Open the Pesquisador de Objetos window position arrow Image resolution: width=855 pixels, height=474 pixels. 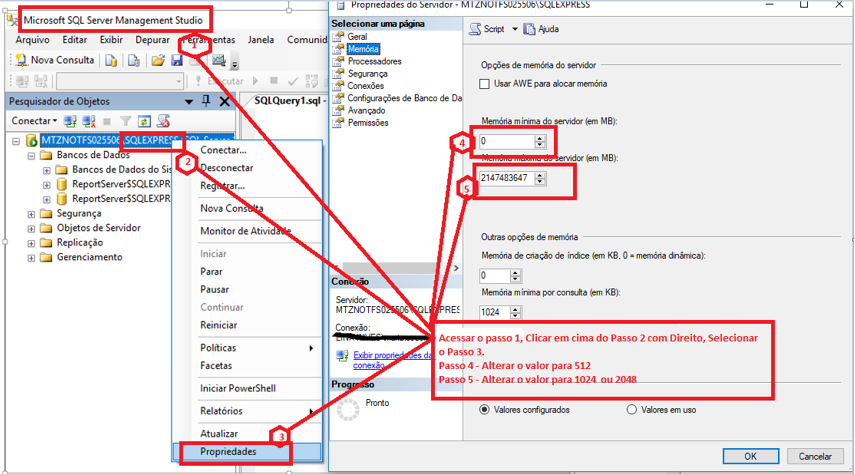tap(189, 101)
